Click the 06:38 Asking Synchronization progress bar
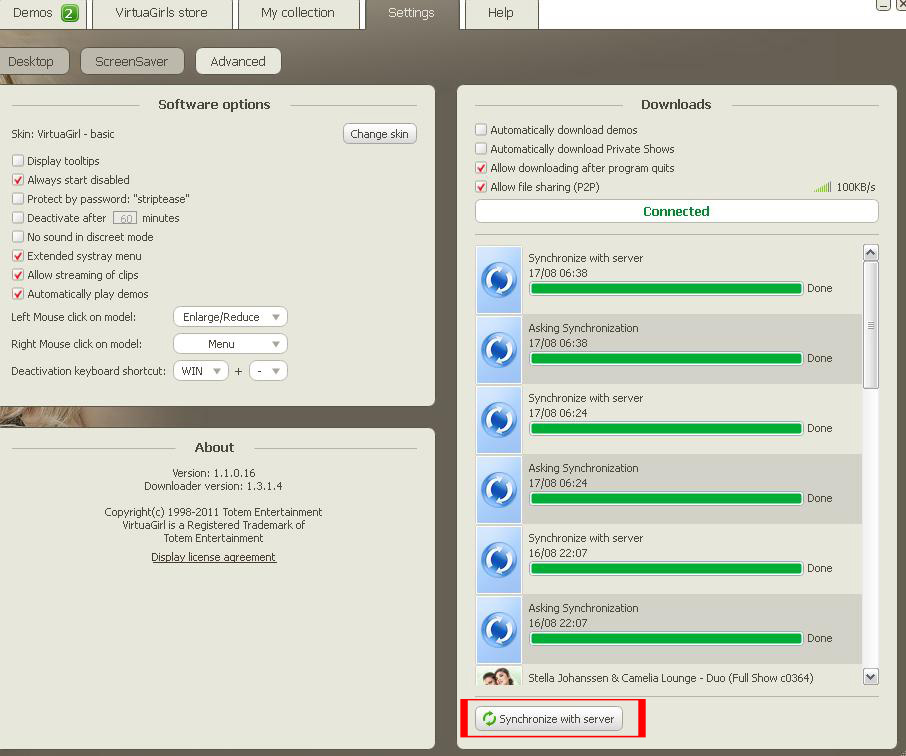Screen dimensions: 906x756 pos(665,358)
